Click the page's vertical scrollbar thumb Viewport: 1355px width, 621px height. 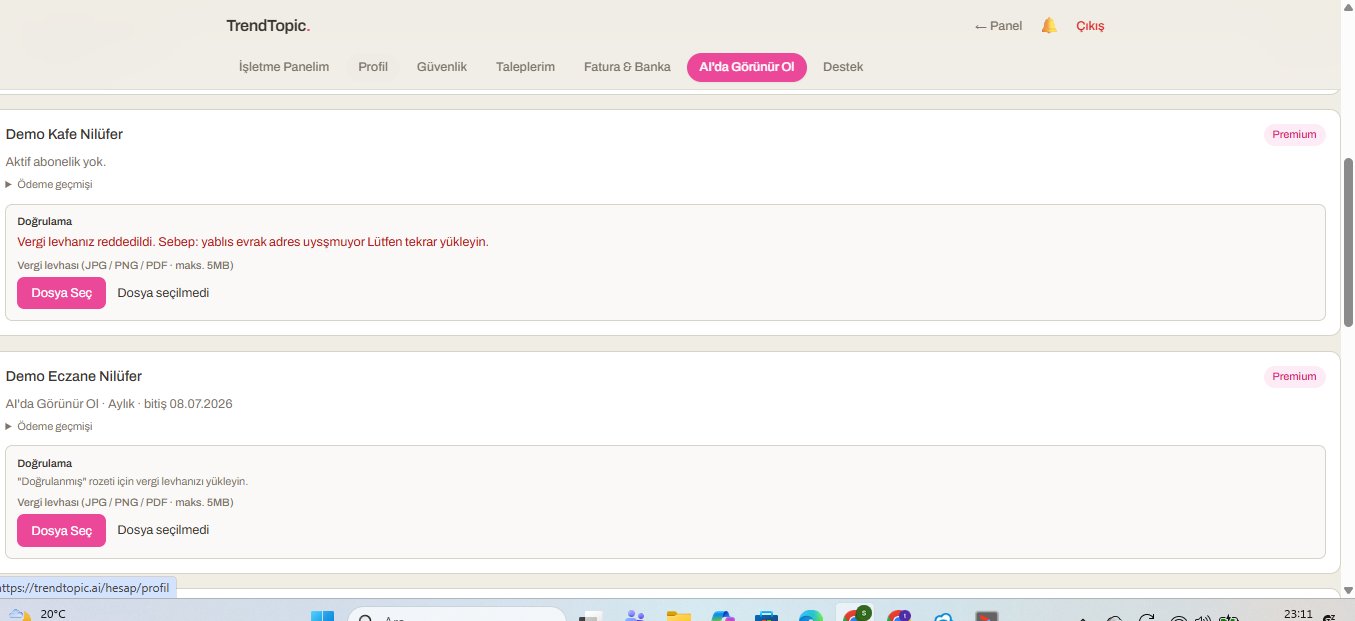tap(1347, 242)
